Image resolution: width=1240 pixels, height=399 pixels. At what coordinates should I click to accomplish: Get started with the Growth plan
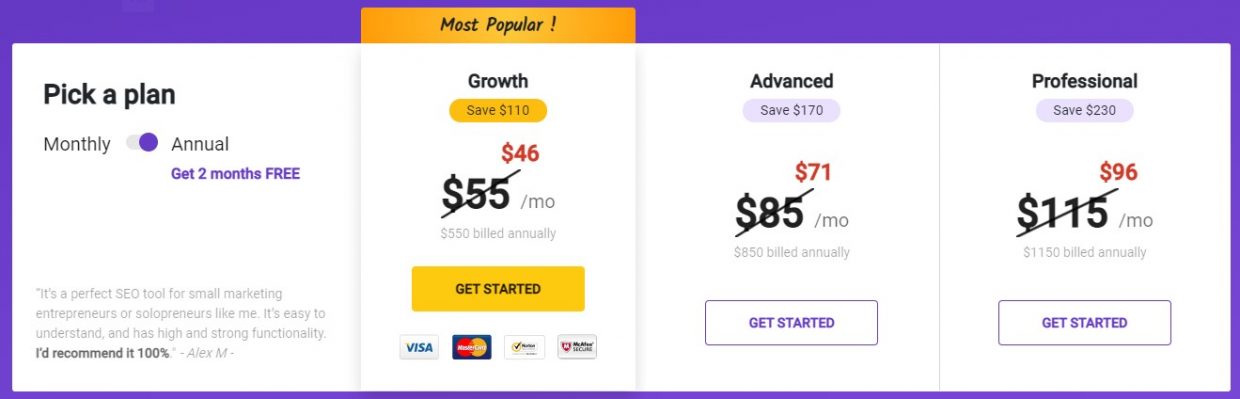(498, 289)
